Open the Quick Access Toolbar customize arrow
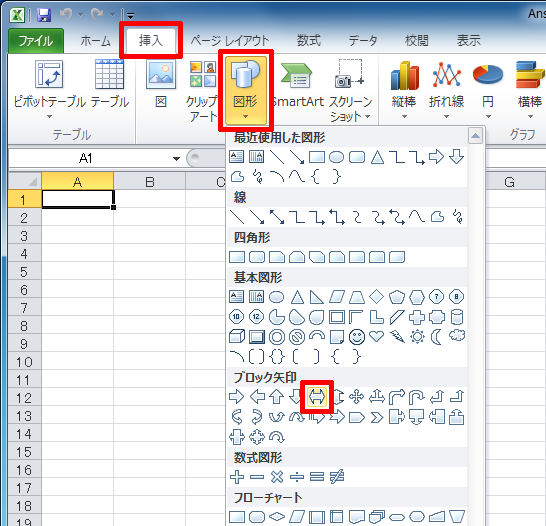 pos(131,15)
